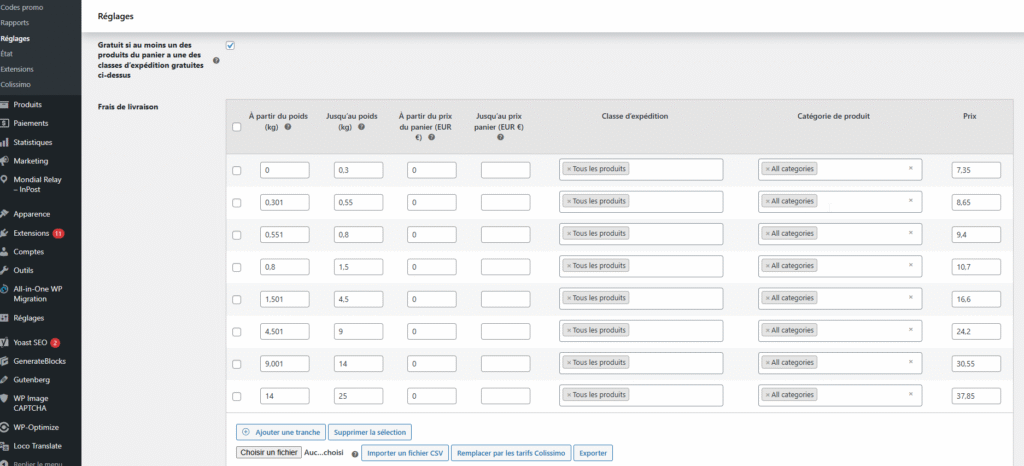1024x466 pixels.
Task: Clear category selection with x in 7,35 row
Action: click(910, 169)
